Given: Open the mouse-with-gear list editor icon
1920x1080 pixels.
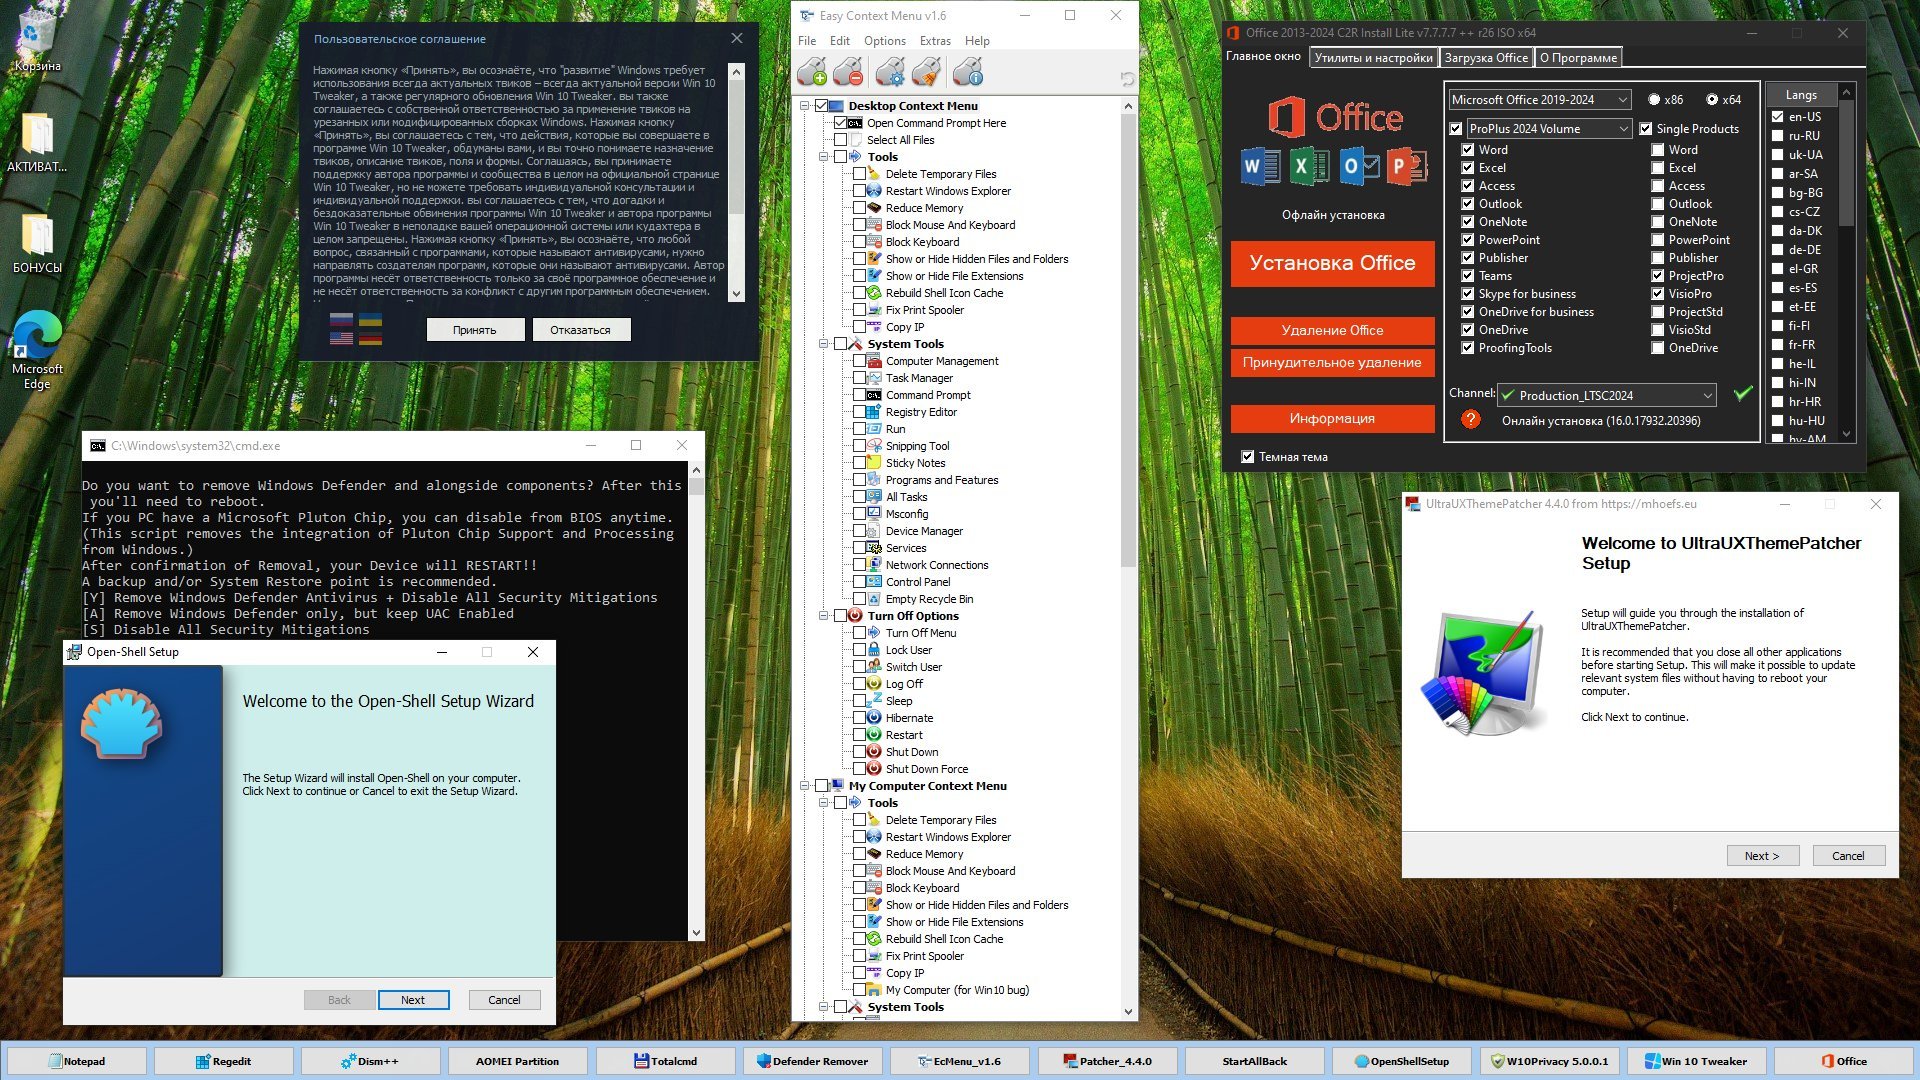Looking at the screenshot, I should point(890,73).
